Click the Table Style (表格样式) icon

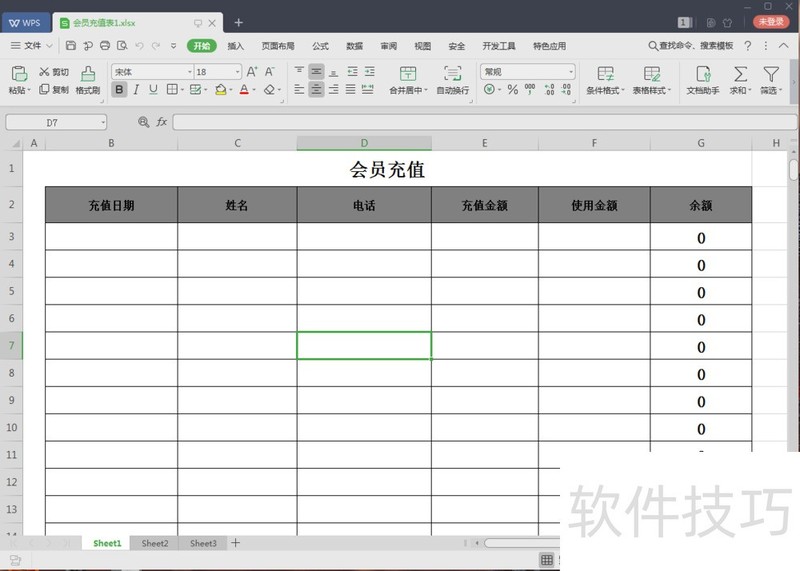pyautogui.click(x=653, y=74)
